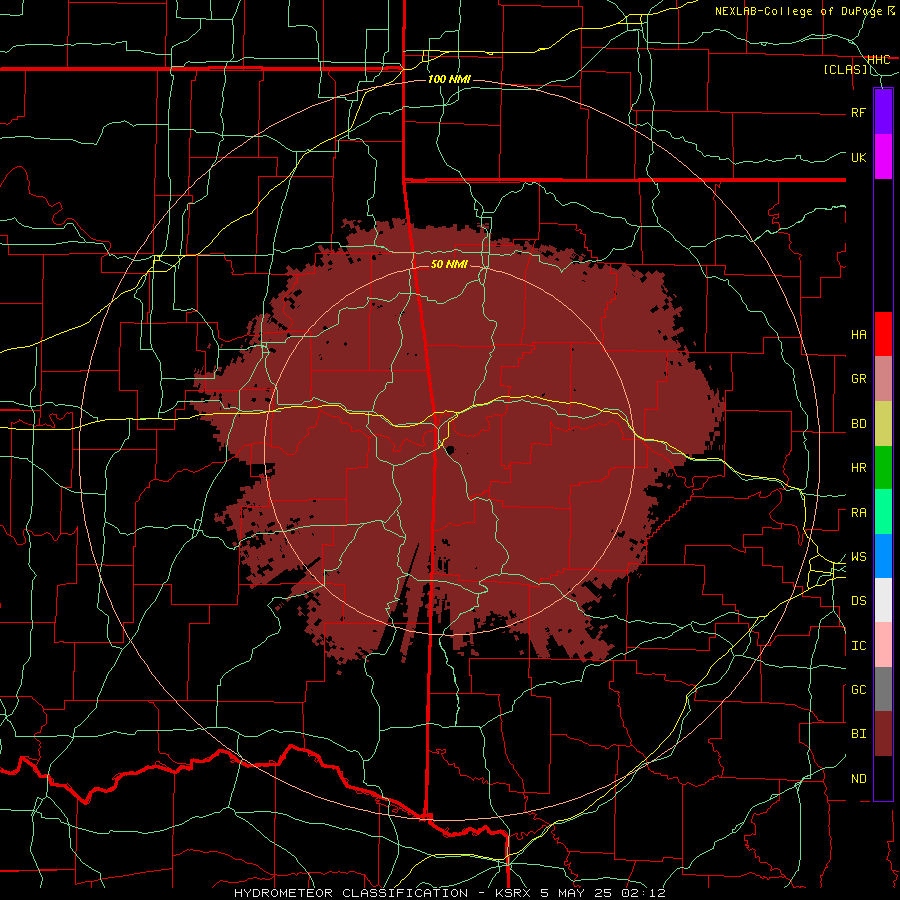Select the HA legend label
Screen dimensions: 900x900
[858, 335]
